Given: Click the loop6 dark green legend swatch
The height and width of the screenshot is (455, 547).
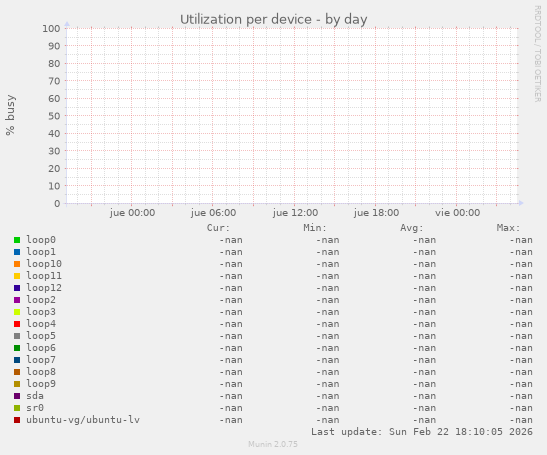Looking at the screenshot, I should coord(17,348).
